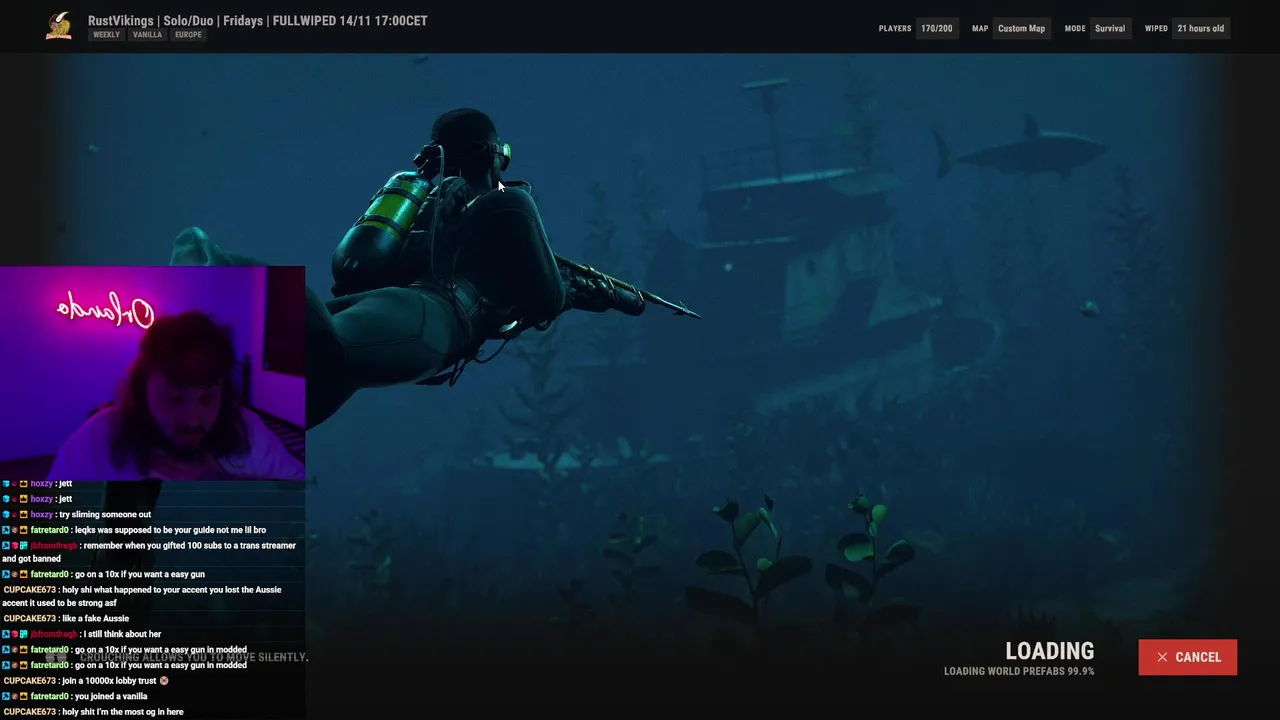Cancel the server loading
Screen dimensions: 1280x720
coord(1187,657)
